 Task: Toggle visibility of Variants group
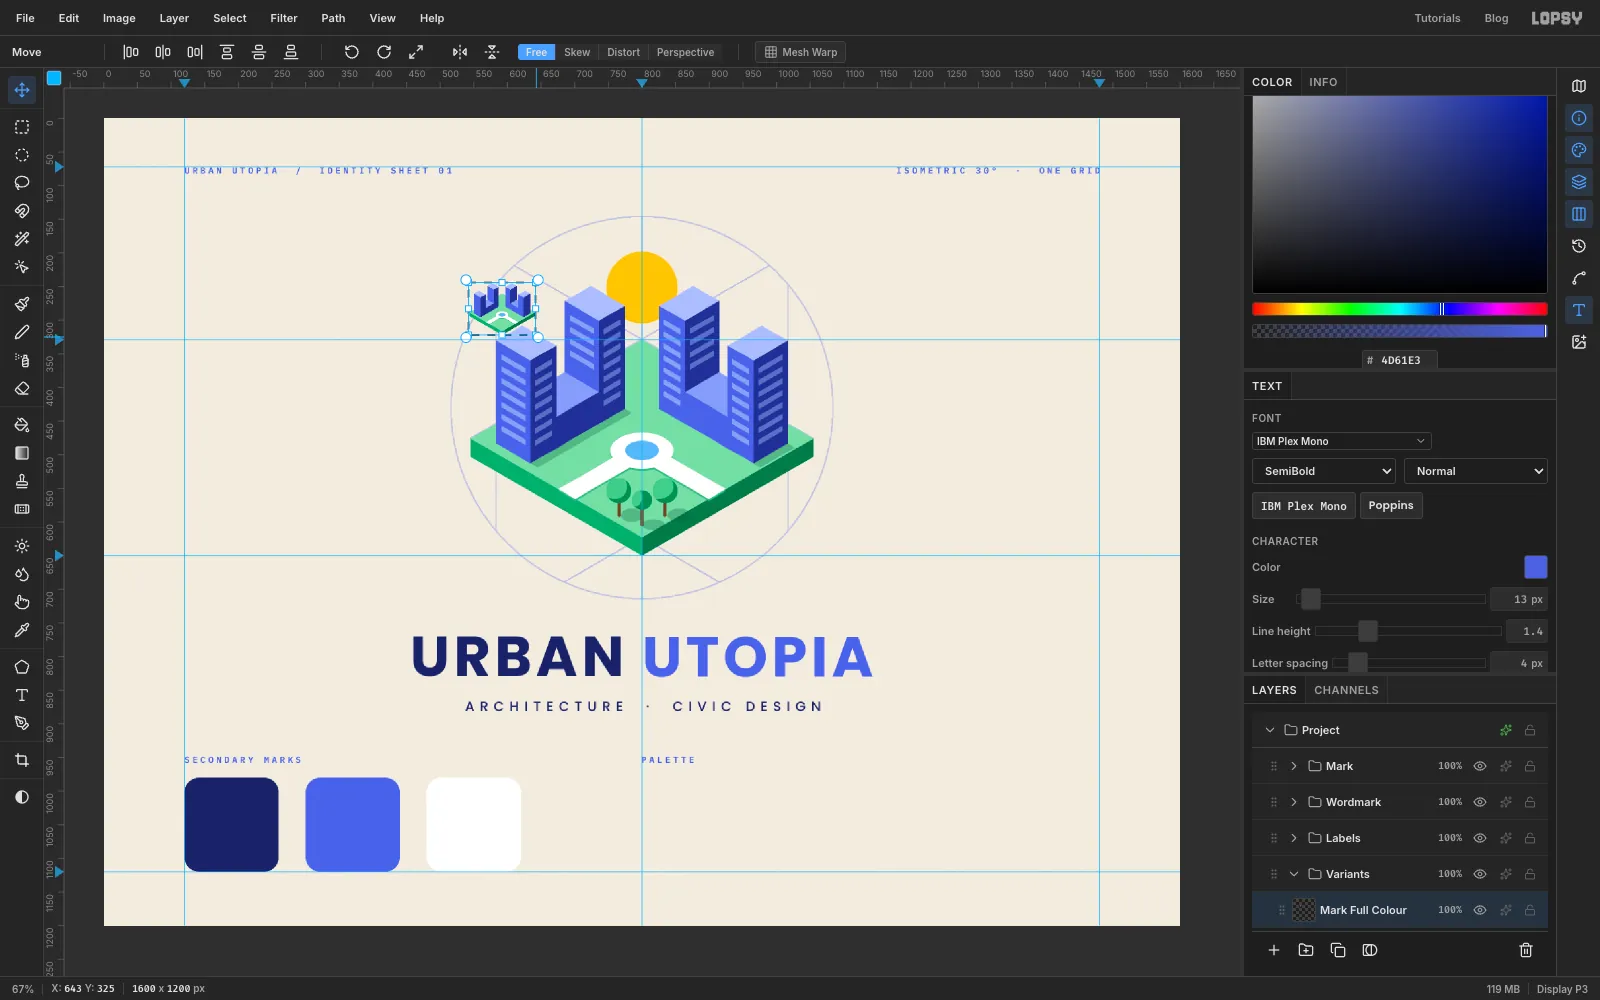(x=1480, y=874)
